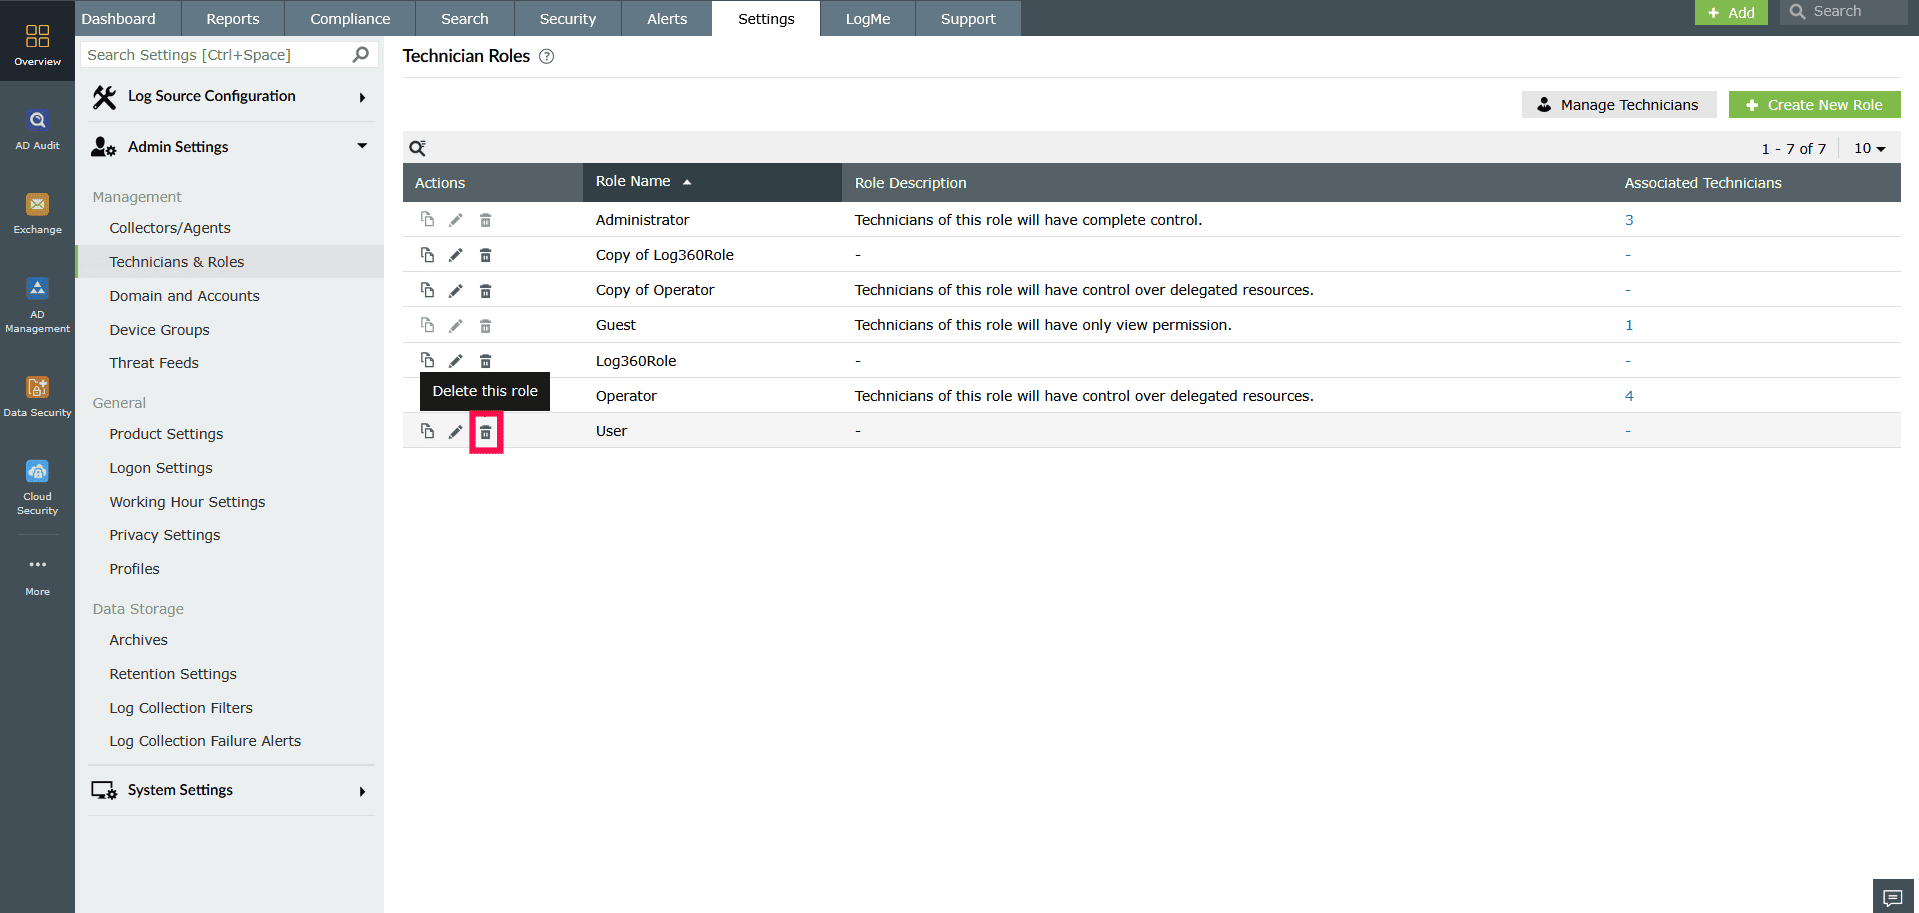Open the page size dropdown showing 10
Viewport: 1919px width, 913px height.
click(1869, 148)
